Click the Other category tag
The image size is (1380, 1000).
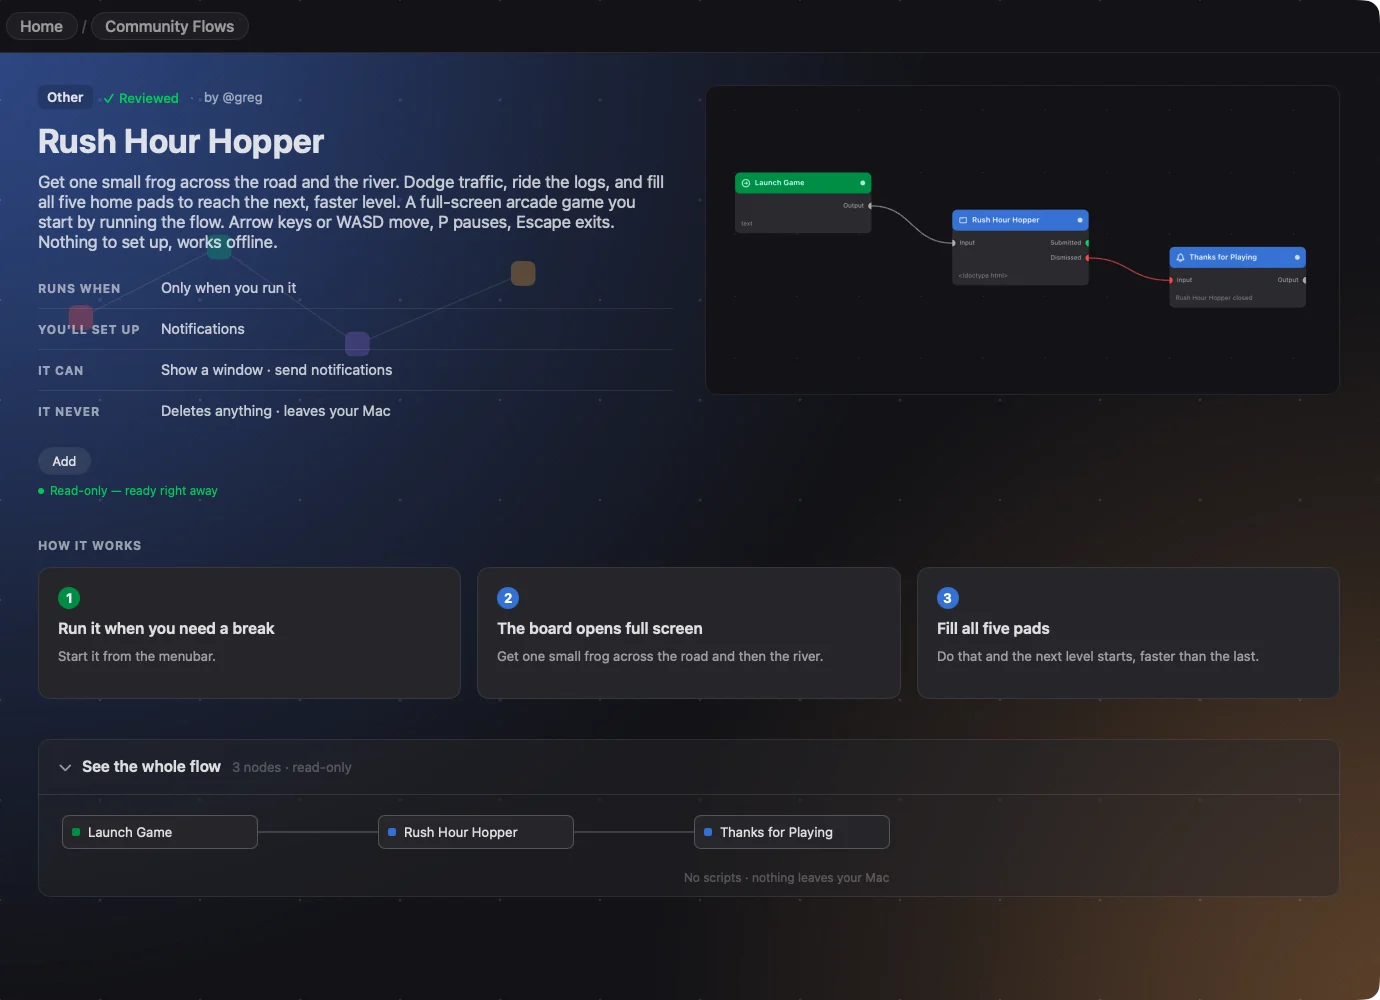point(65,97)
